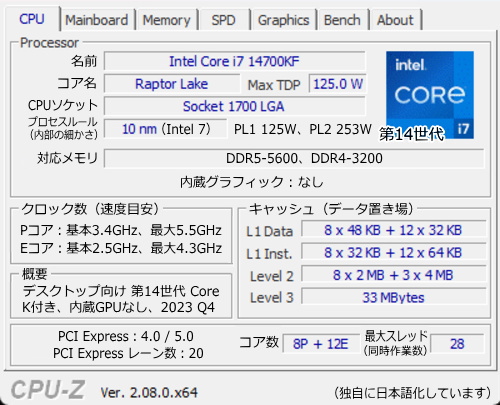500x405 pixels.
Task: Click the PL1 125W、PL2 253W text
Action: tap(303, 129)
